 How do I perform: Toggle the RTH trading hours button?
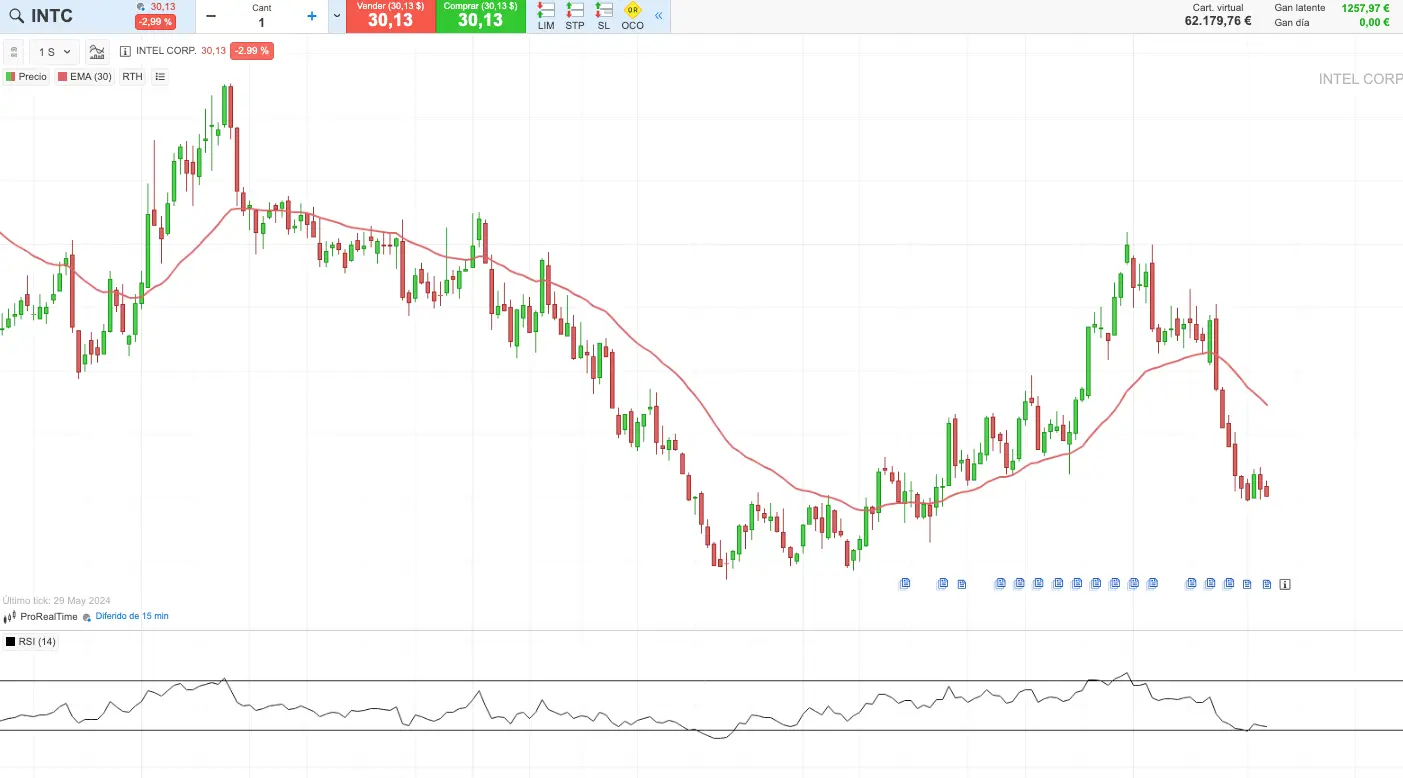(x=132, y=77)
